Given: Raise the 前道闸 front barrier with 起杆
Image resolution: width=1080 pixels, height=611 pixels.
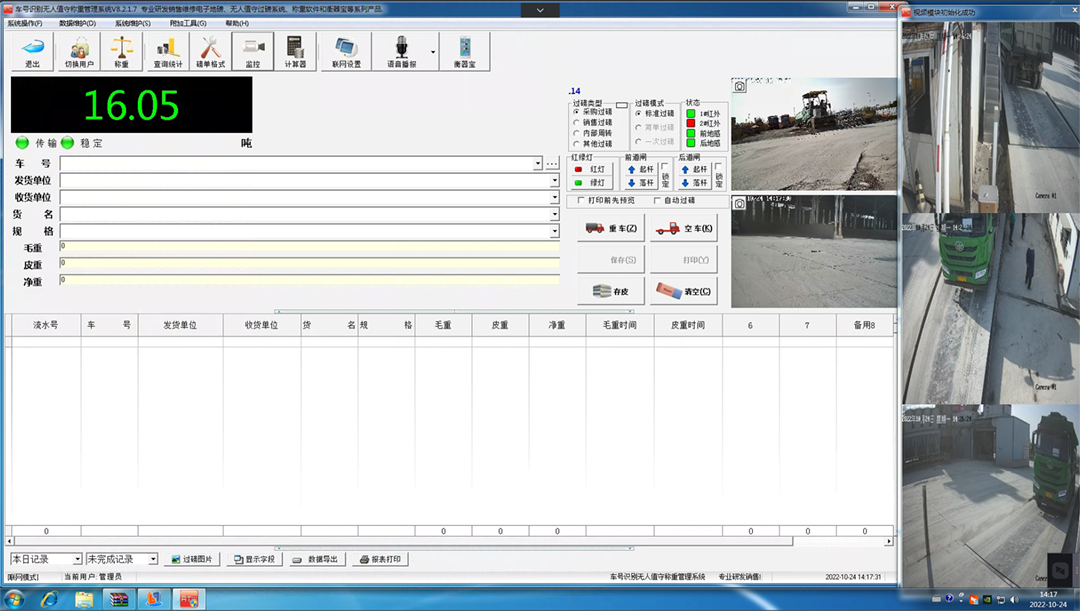Looking at the screenshot, I should coord(641,169).
